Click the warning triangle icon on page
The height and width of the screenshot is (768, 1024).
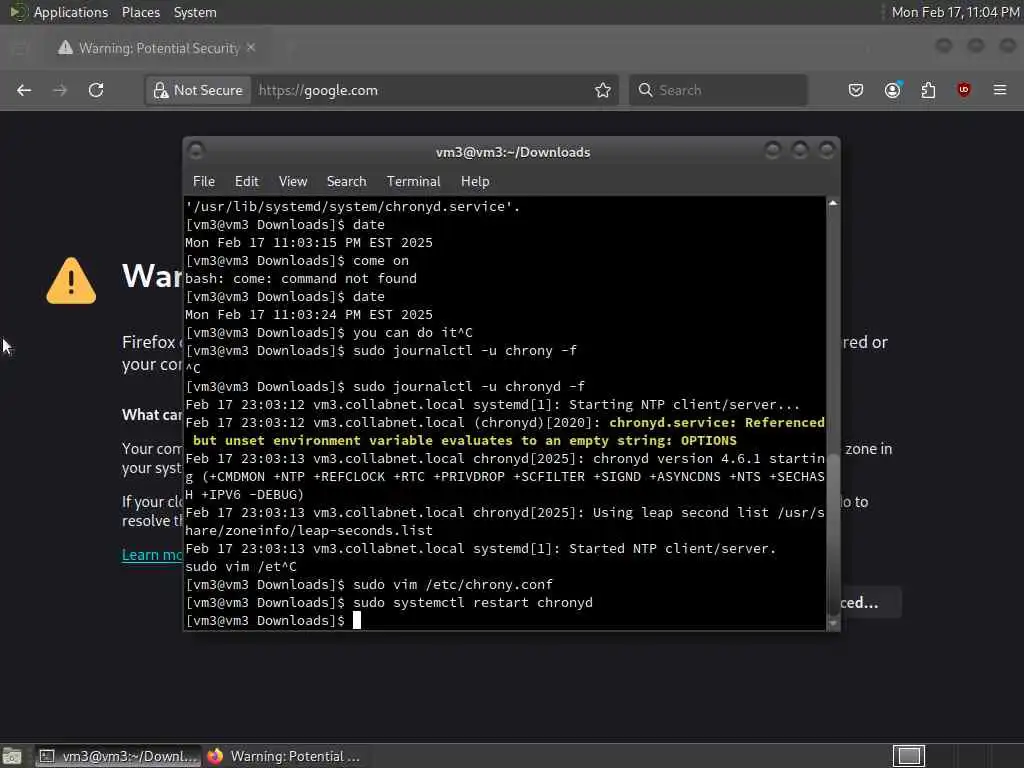click(71, 281)
